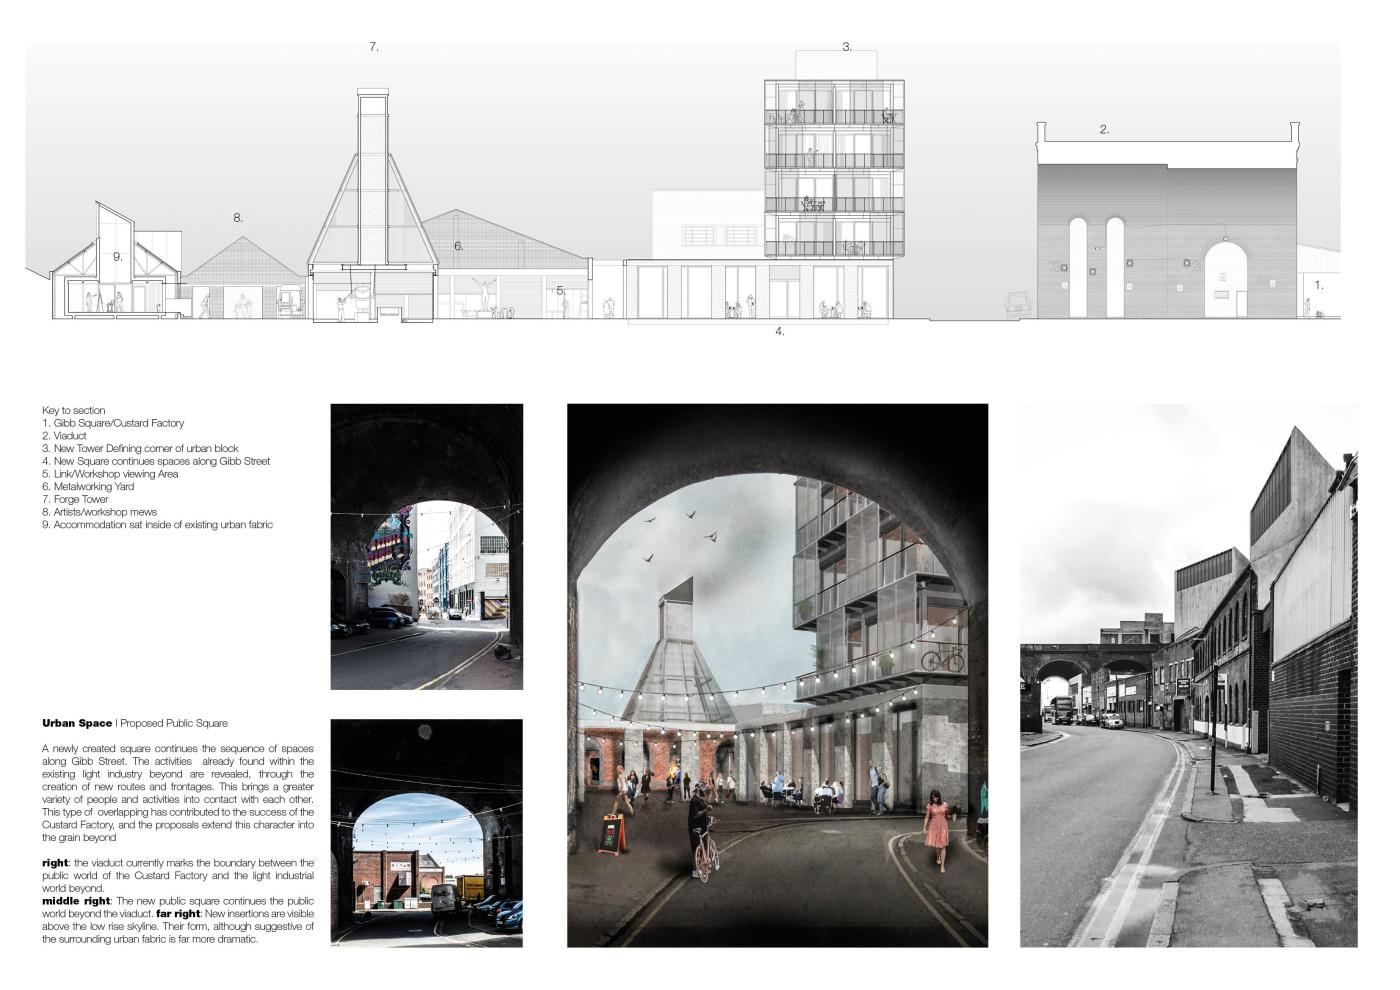Click number 2 label on the viaduct elevation
This screenshot has height=990, width=1400.
[1104, 130]
